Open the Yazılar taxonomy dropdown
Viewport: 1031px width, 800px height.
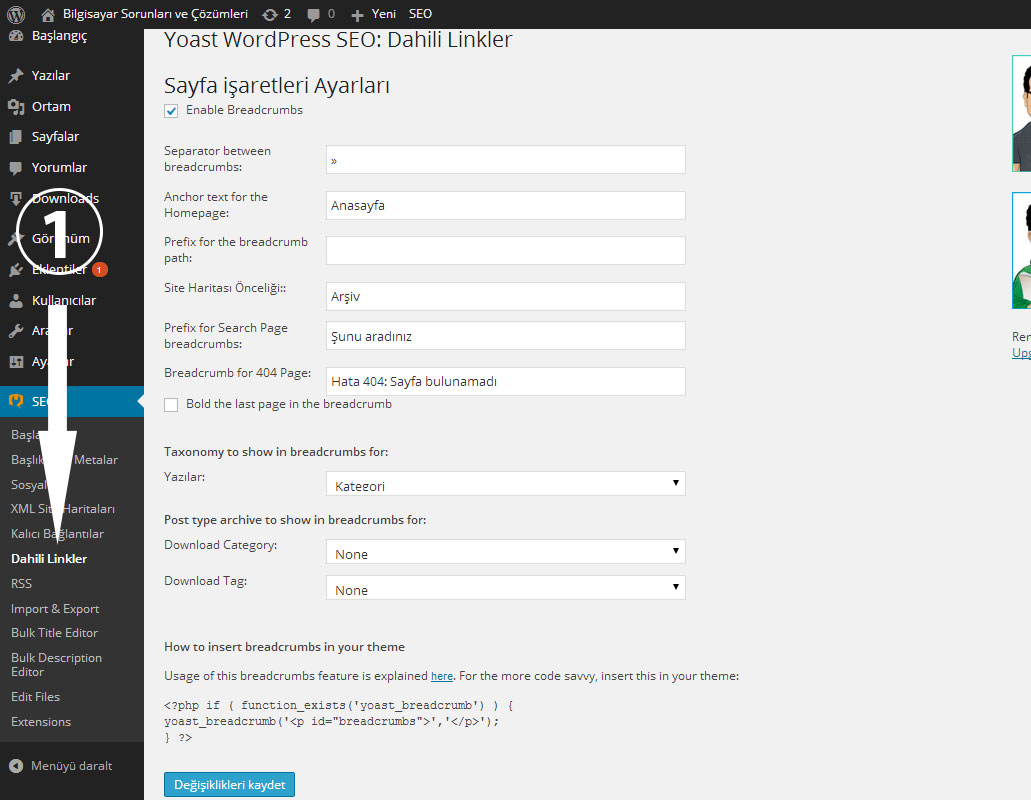click(x=506, y=484)
